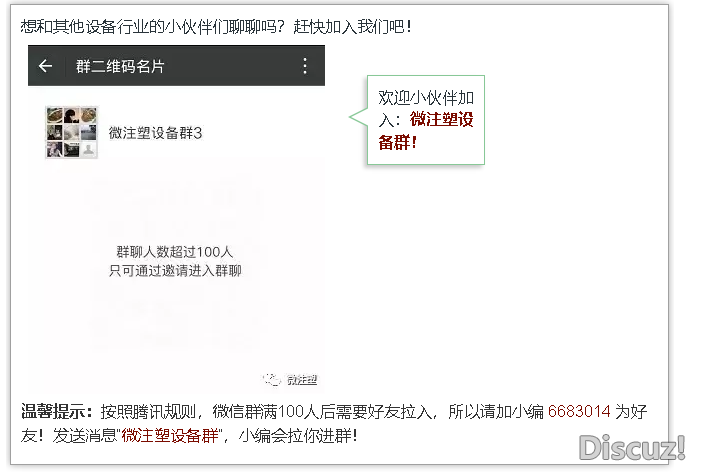Open the three-dot more options menu
Viewport: 702px width, 472px height.
tap(305, 66)
